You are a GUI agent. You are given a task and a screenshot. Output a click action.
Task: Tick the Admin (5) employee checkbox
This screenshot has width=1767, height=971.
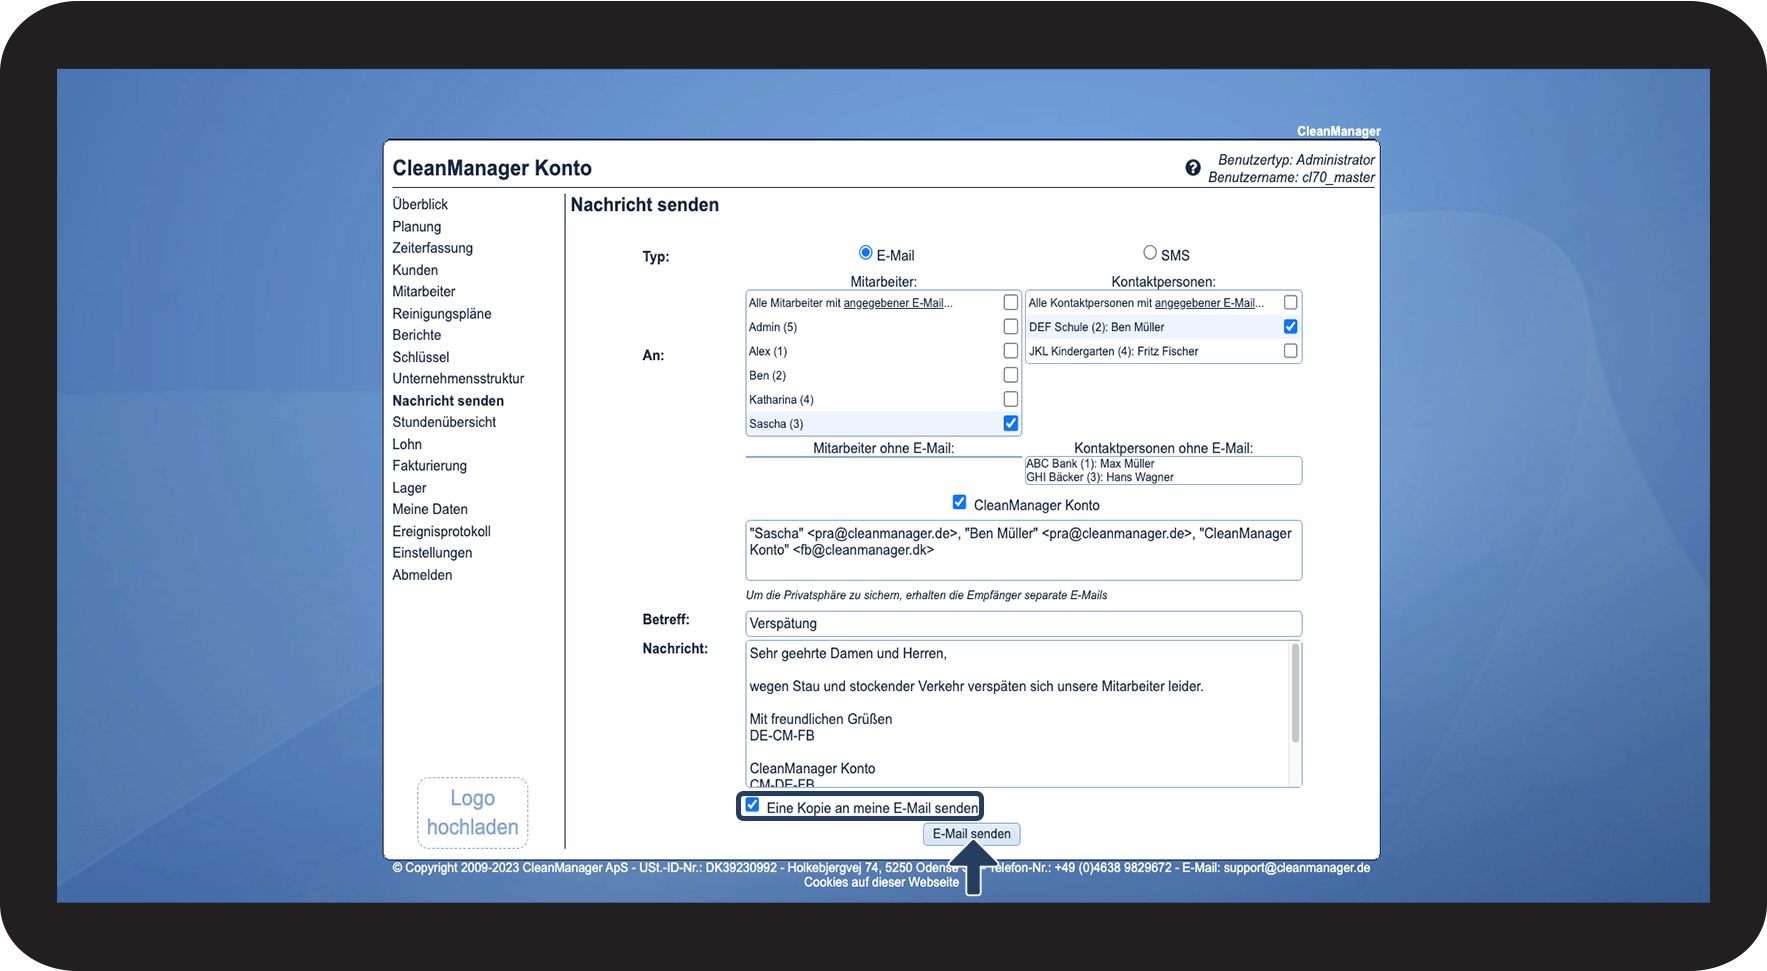point(1010,326)
